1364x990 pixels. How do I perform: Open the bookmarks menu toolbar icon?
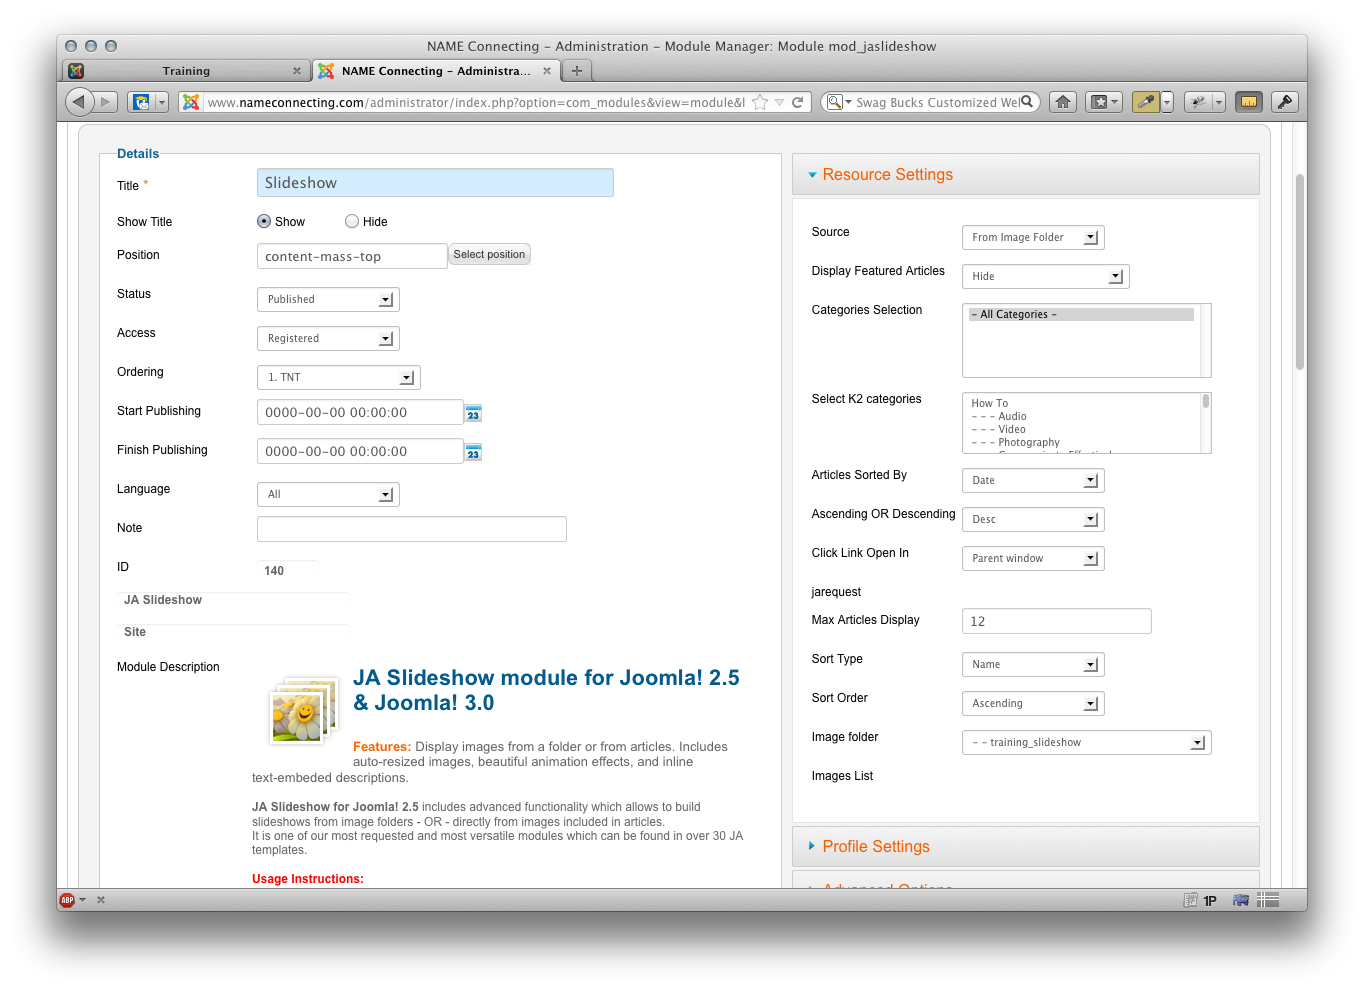tap(1104, 102)
